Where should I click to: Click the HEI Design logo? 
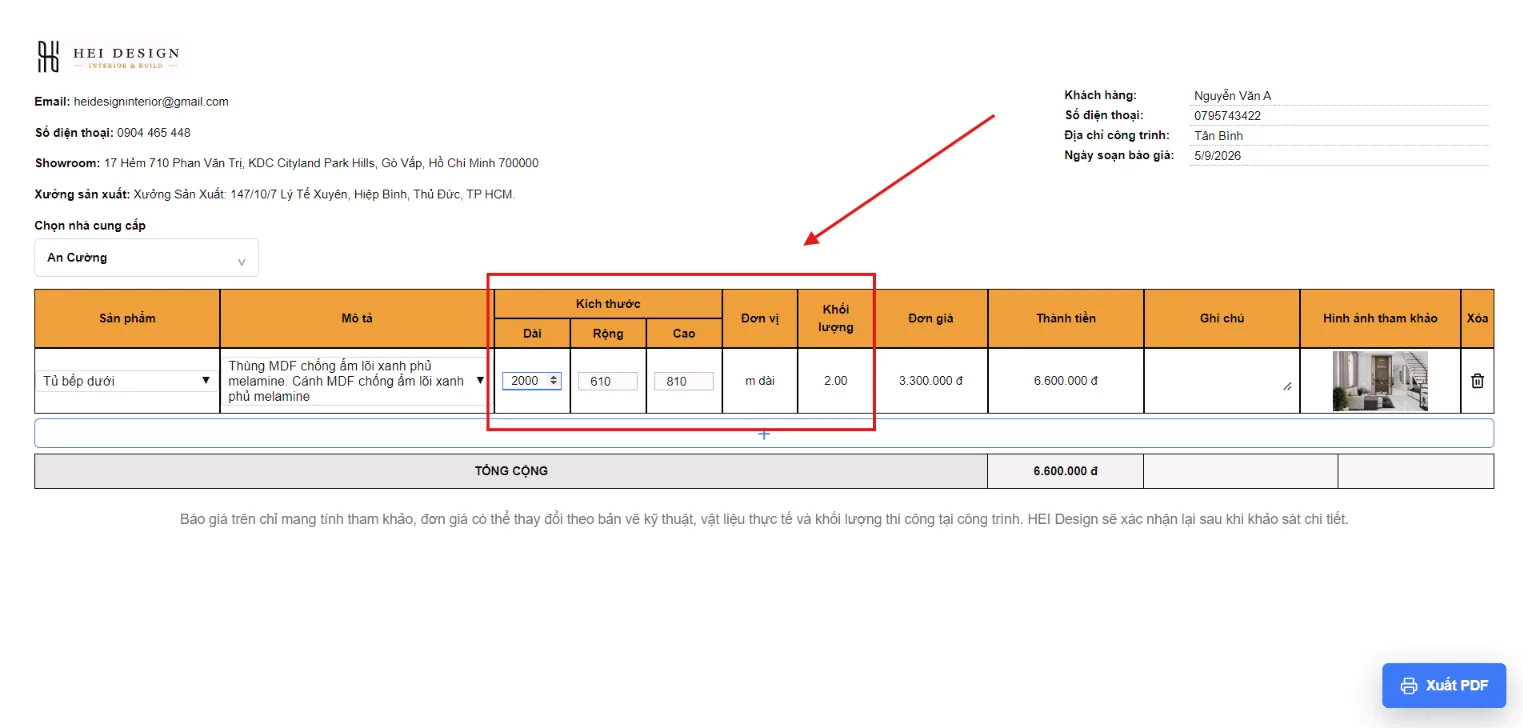(109, 56)
